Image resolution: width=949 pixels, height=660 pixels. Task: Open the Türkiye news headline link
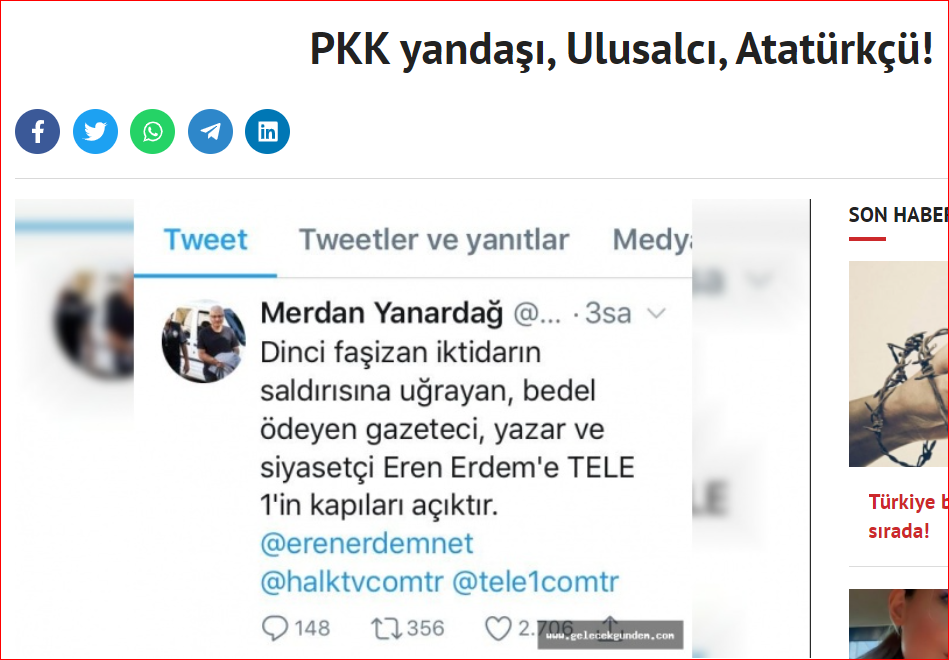point(908,516)
